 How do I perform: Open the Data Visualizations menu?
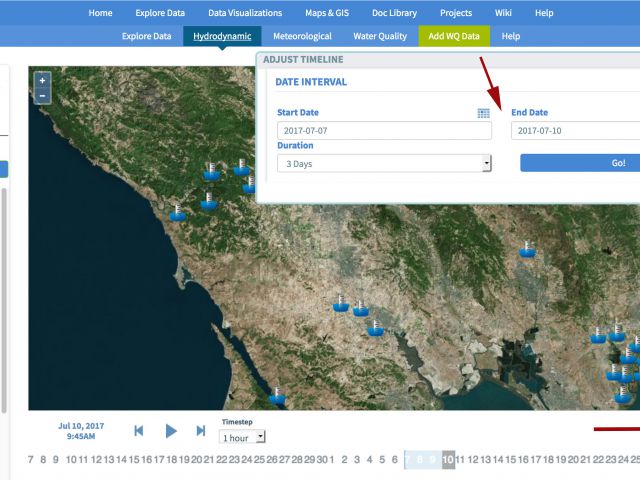[245, 13]
